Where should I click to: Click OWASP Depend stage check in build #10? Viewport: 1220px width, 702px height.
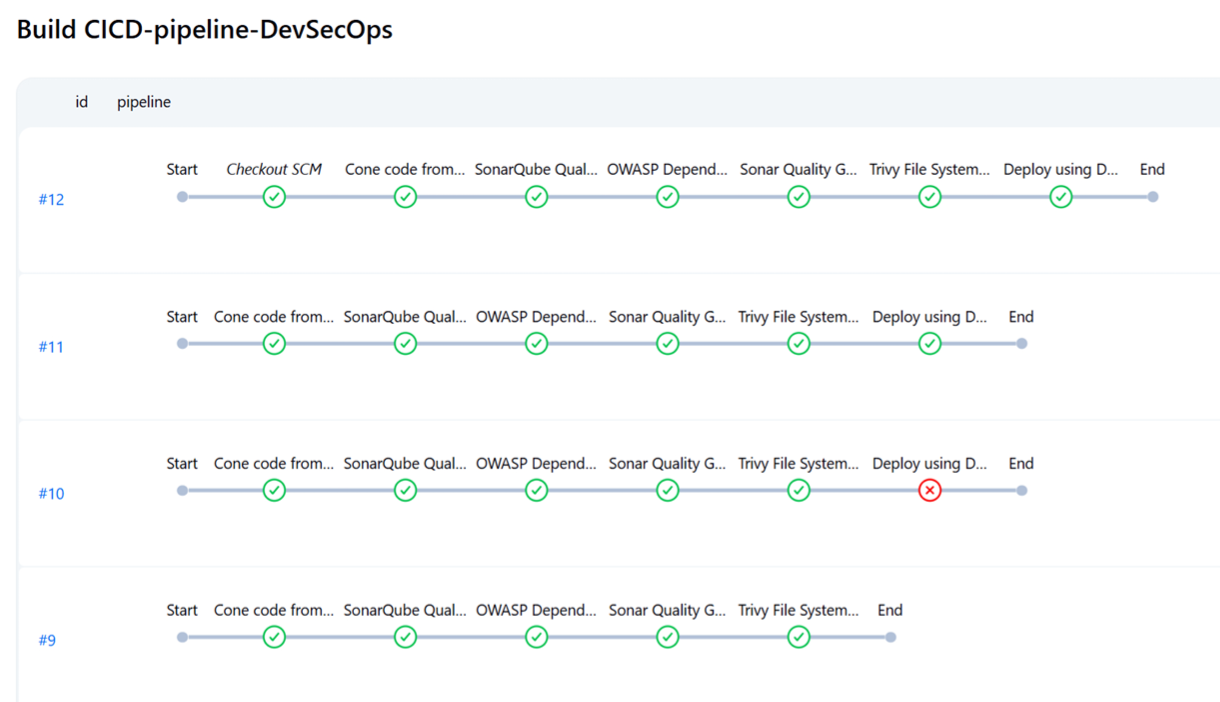coord(537,491)
